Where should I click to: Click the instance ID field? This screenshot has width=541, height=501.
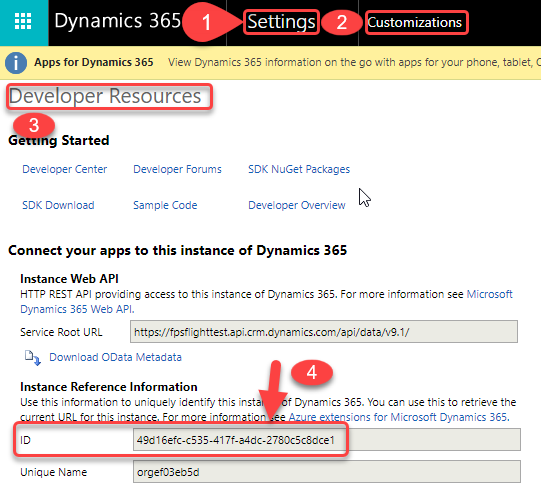coord(327,440)
